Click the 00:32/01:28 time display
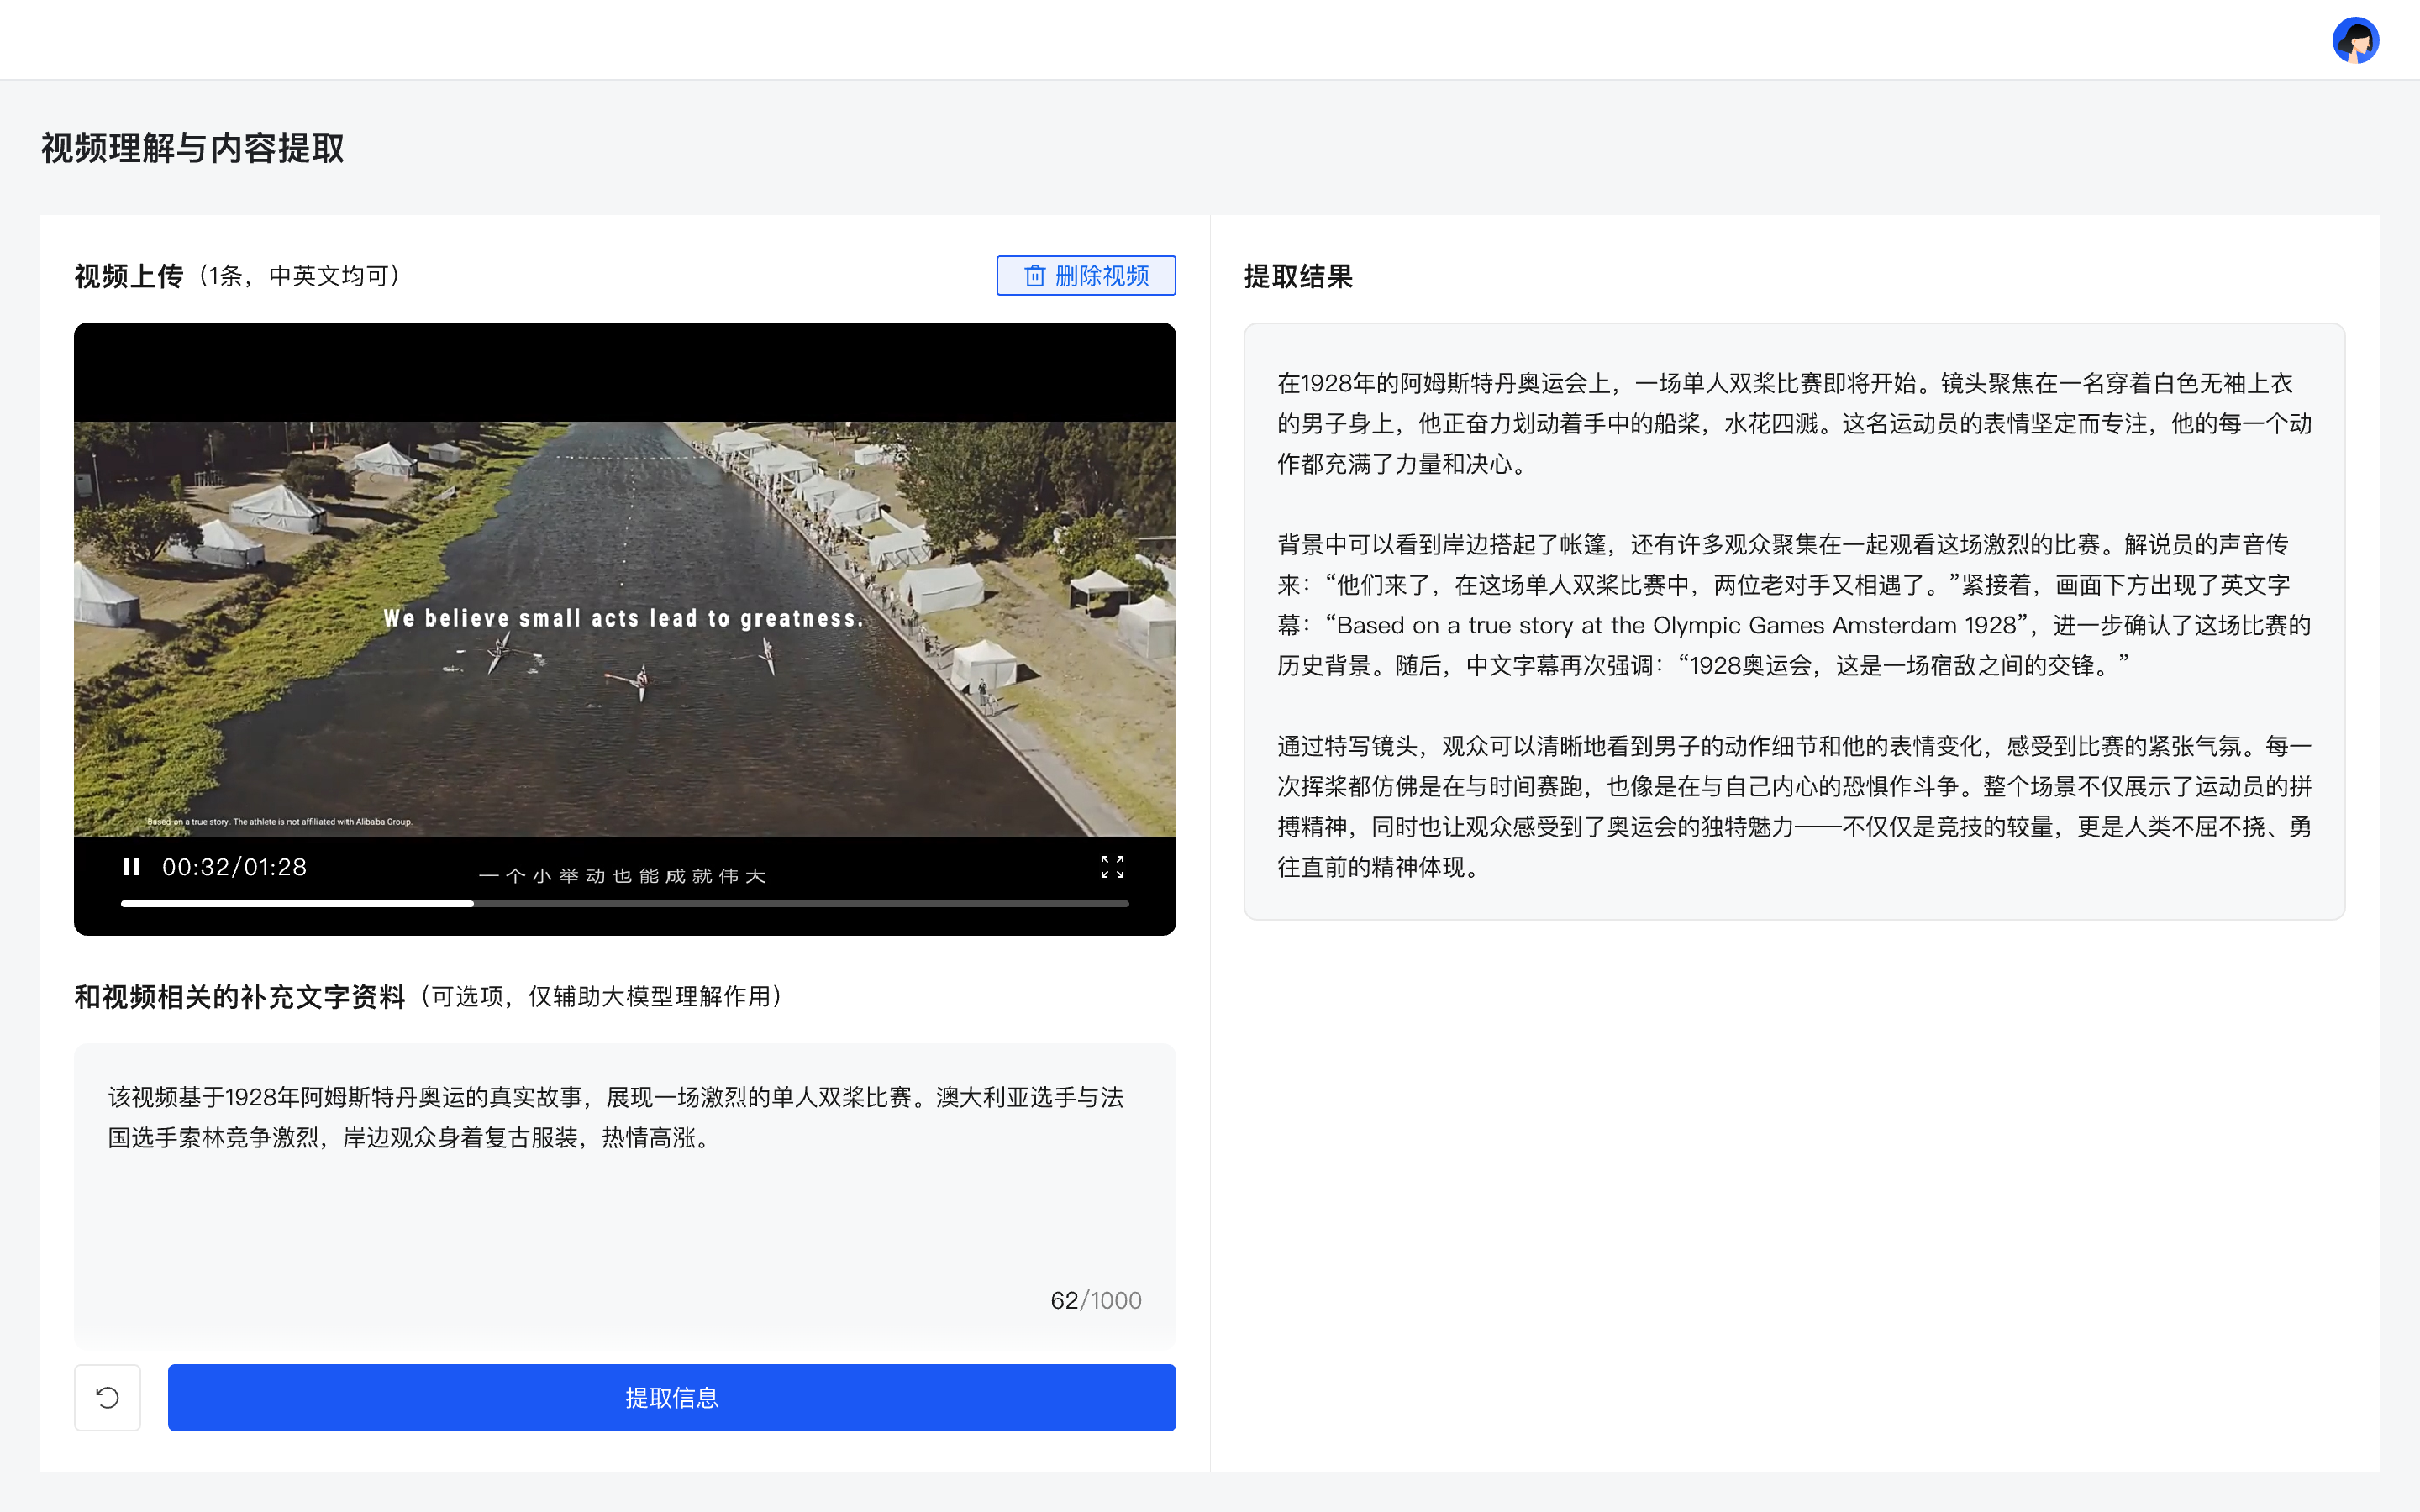Image resolution: width=2420 pixels, height=1512 pixels. (234, 867)
